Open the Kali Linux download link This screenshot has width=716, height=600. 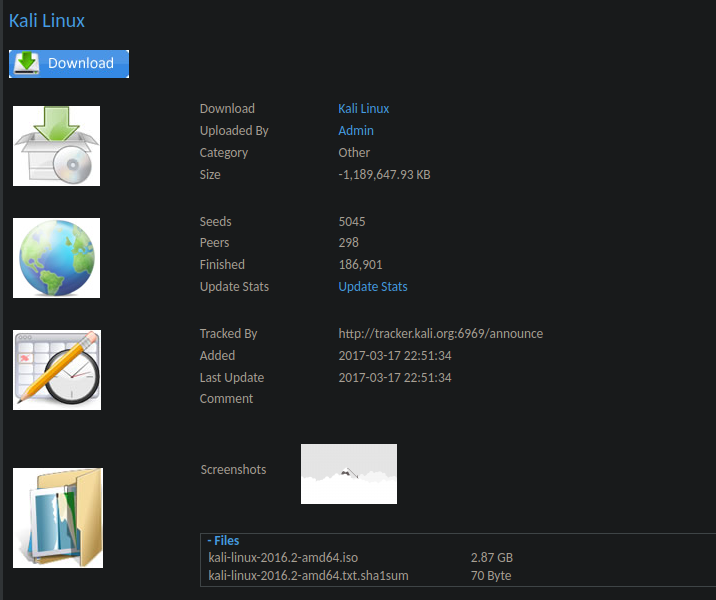coord(363,109)
